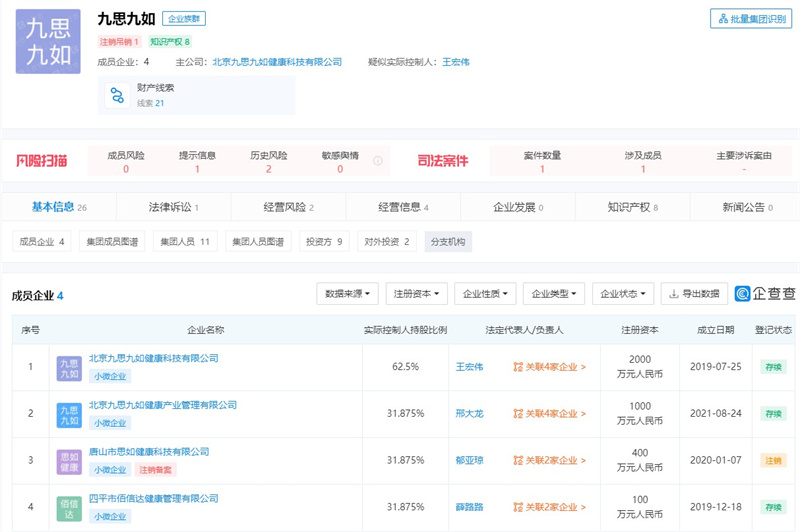Open 关联4家企业 link for 邢大龙
This screenshot has width=800, height=532.
pyautogui.click(x=549, y=414)
